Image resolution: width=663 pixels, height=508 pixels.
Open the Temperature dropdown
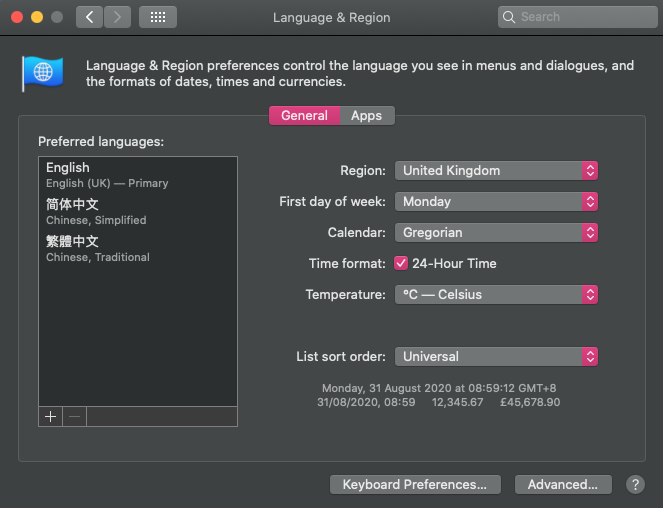click(x=496, y=294)
